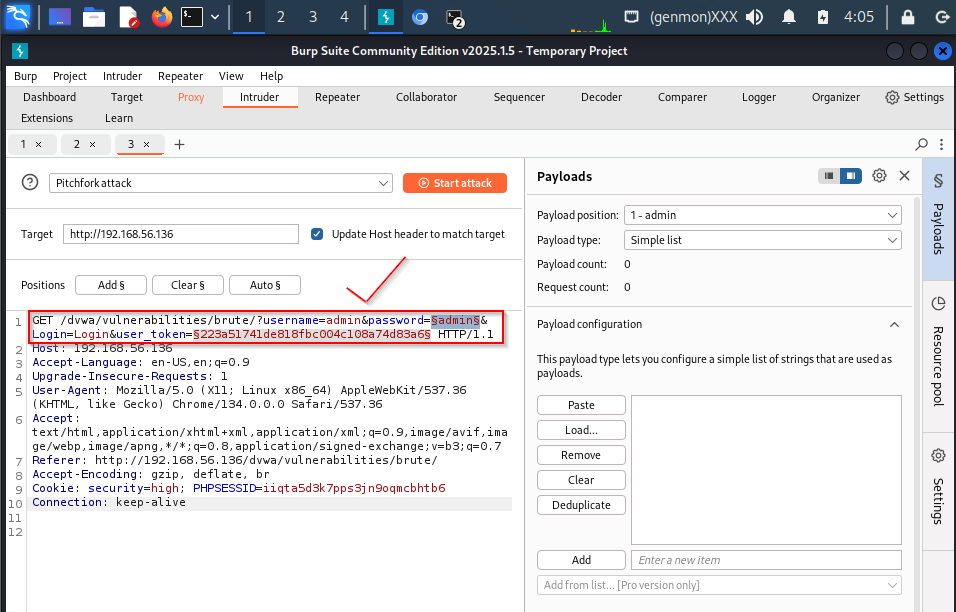Image resolution: width=956 pixels, height=612 pixels.
Task: Switch to workspace 4
Action: pyautogui.click(x=344, y=17)
